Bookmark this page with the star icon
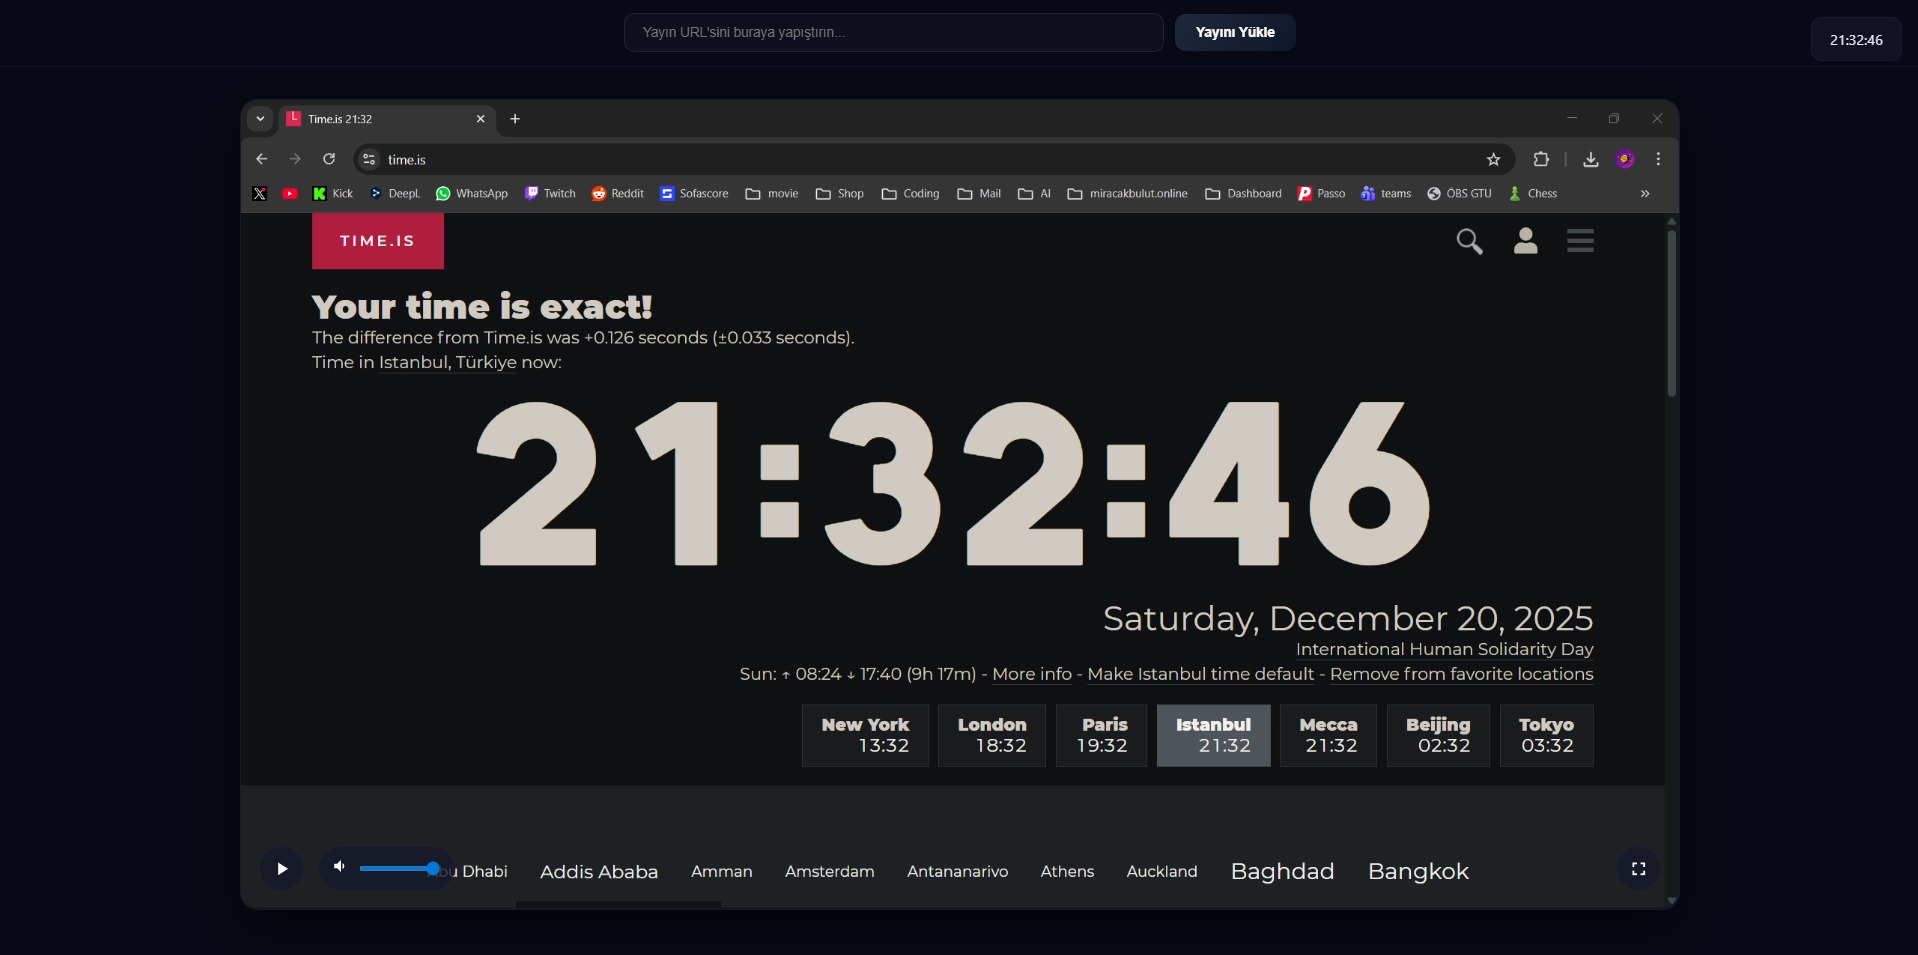The image size is (1918, 955). (1493, 159)
